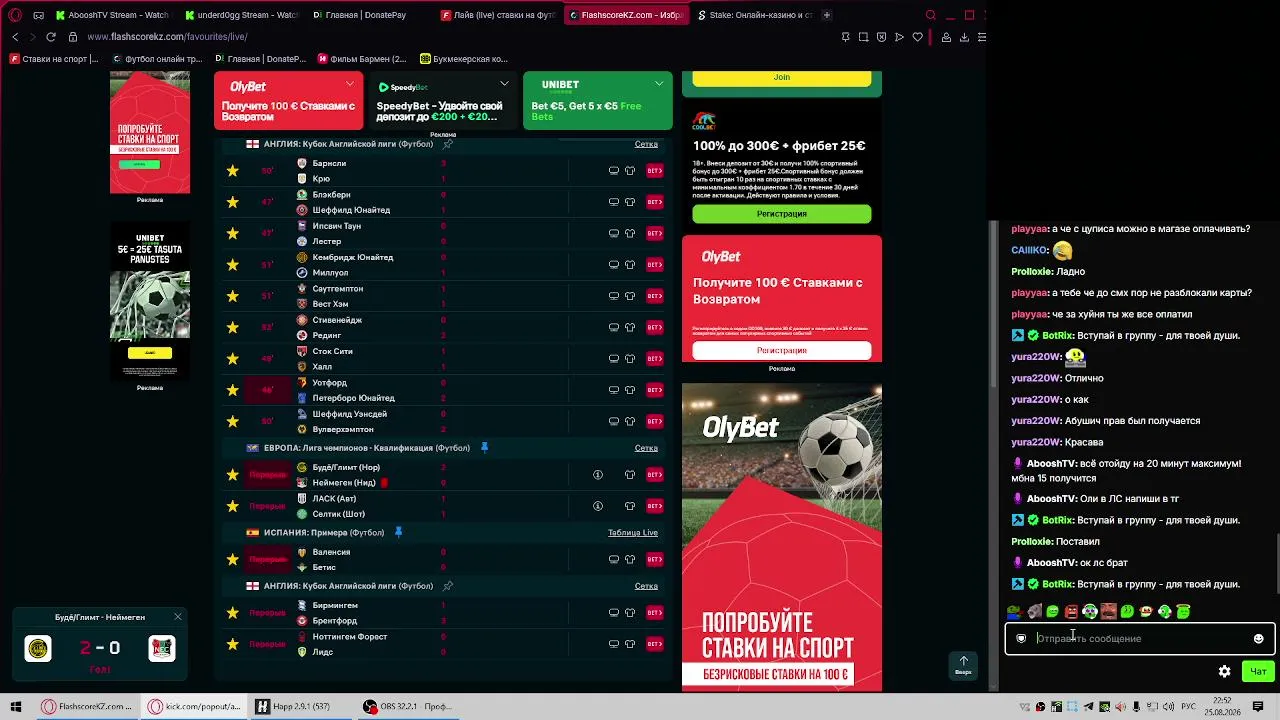Image resolution: width=1280 pixels, height=720 pixels.
Task: Toggle favorite star for Блэкберн match
Action: coord(233,202)
